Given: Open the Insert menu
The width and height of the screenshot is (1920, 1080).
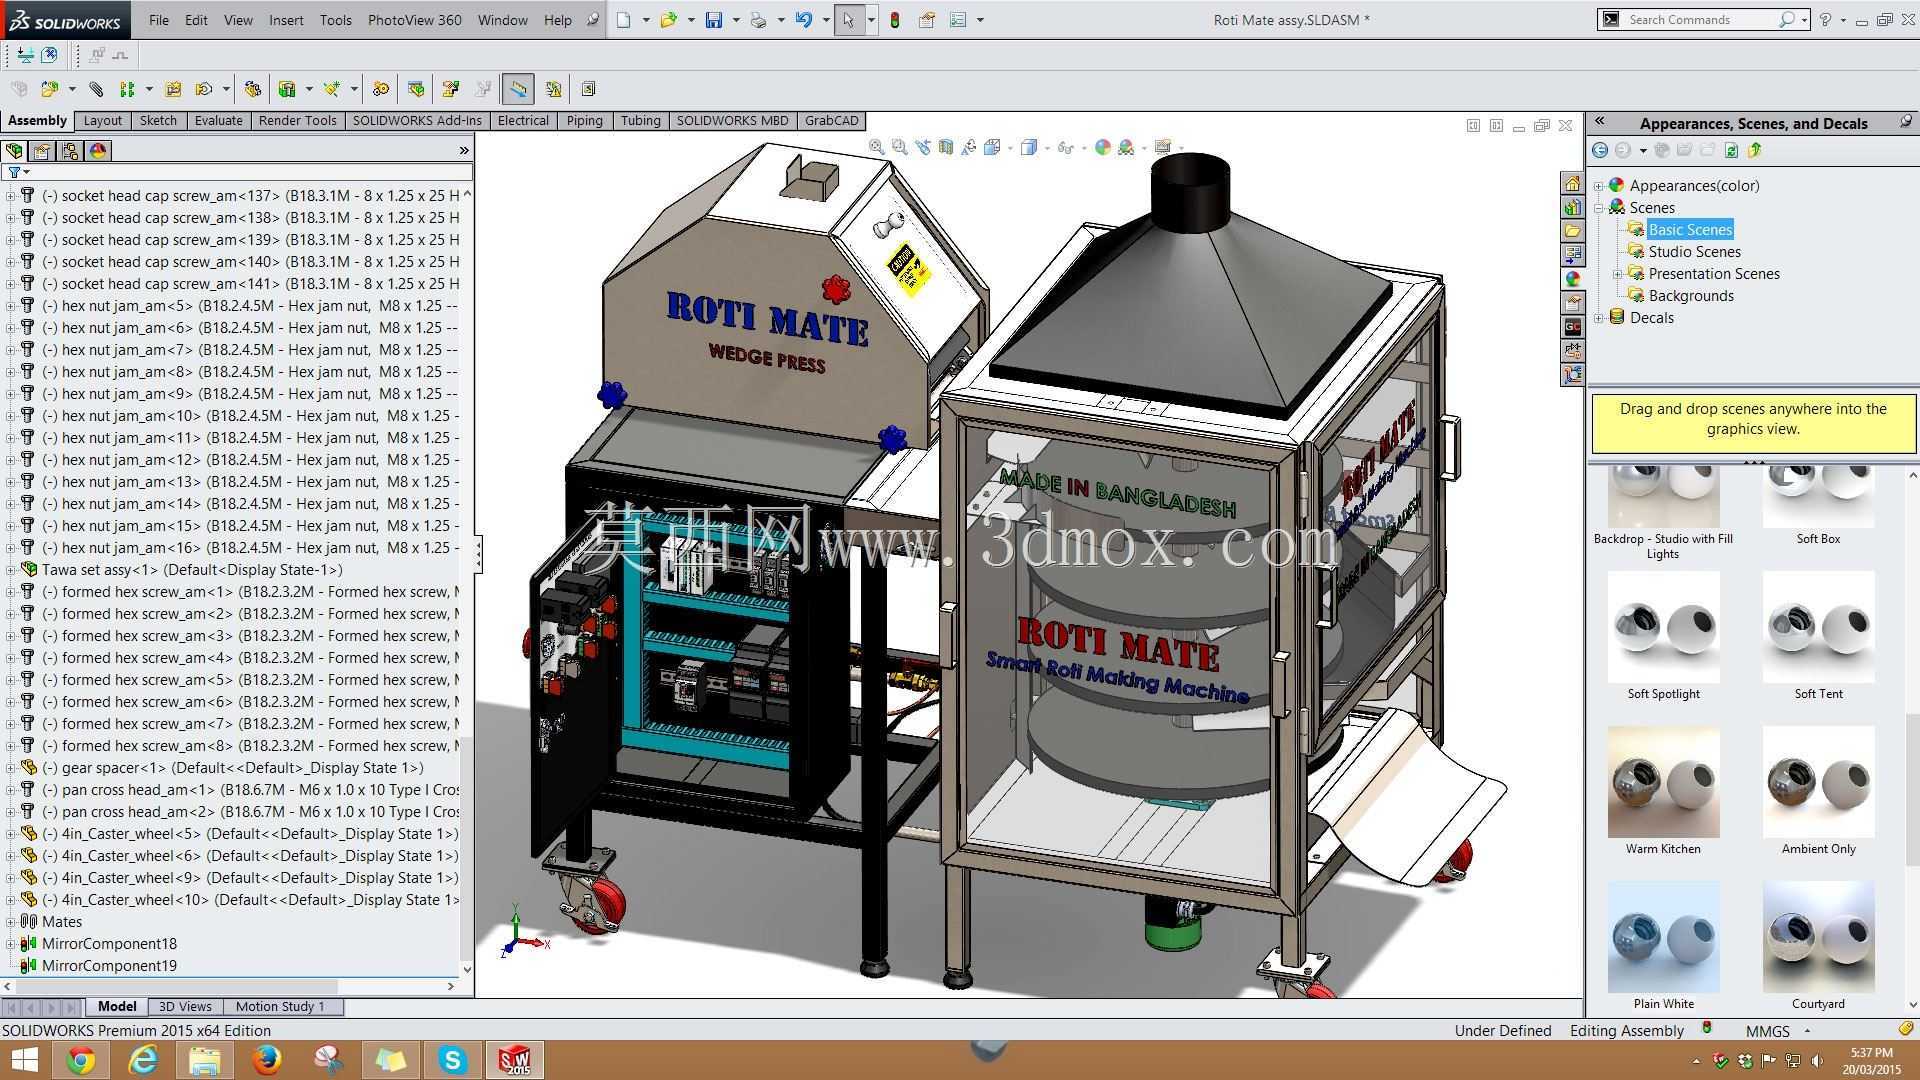Looking at the screenshot, I should 286,20.
